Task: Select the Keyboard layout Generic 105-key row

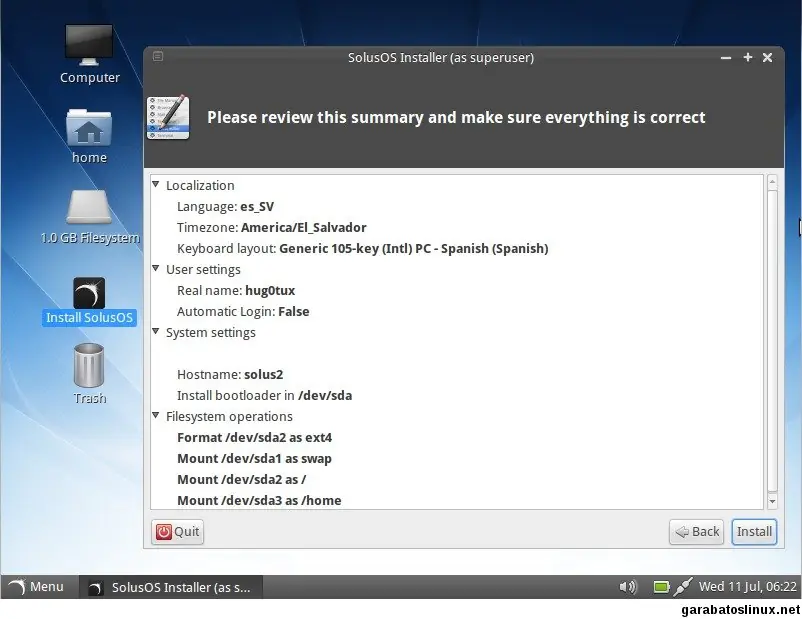Action: 456,249
